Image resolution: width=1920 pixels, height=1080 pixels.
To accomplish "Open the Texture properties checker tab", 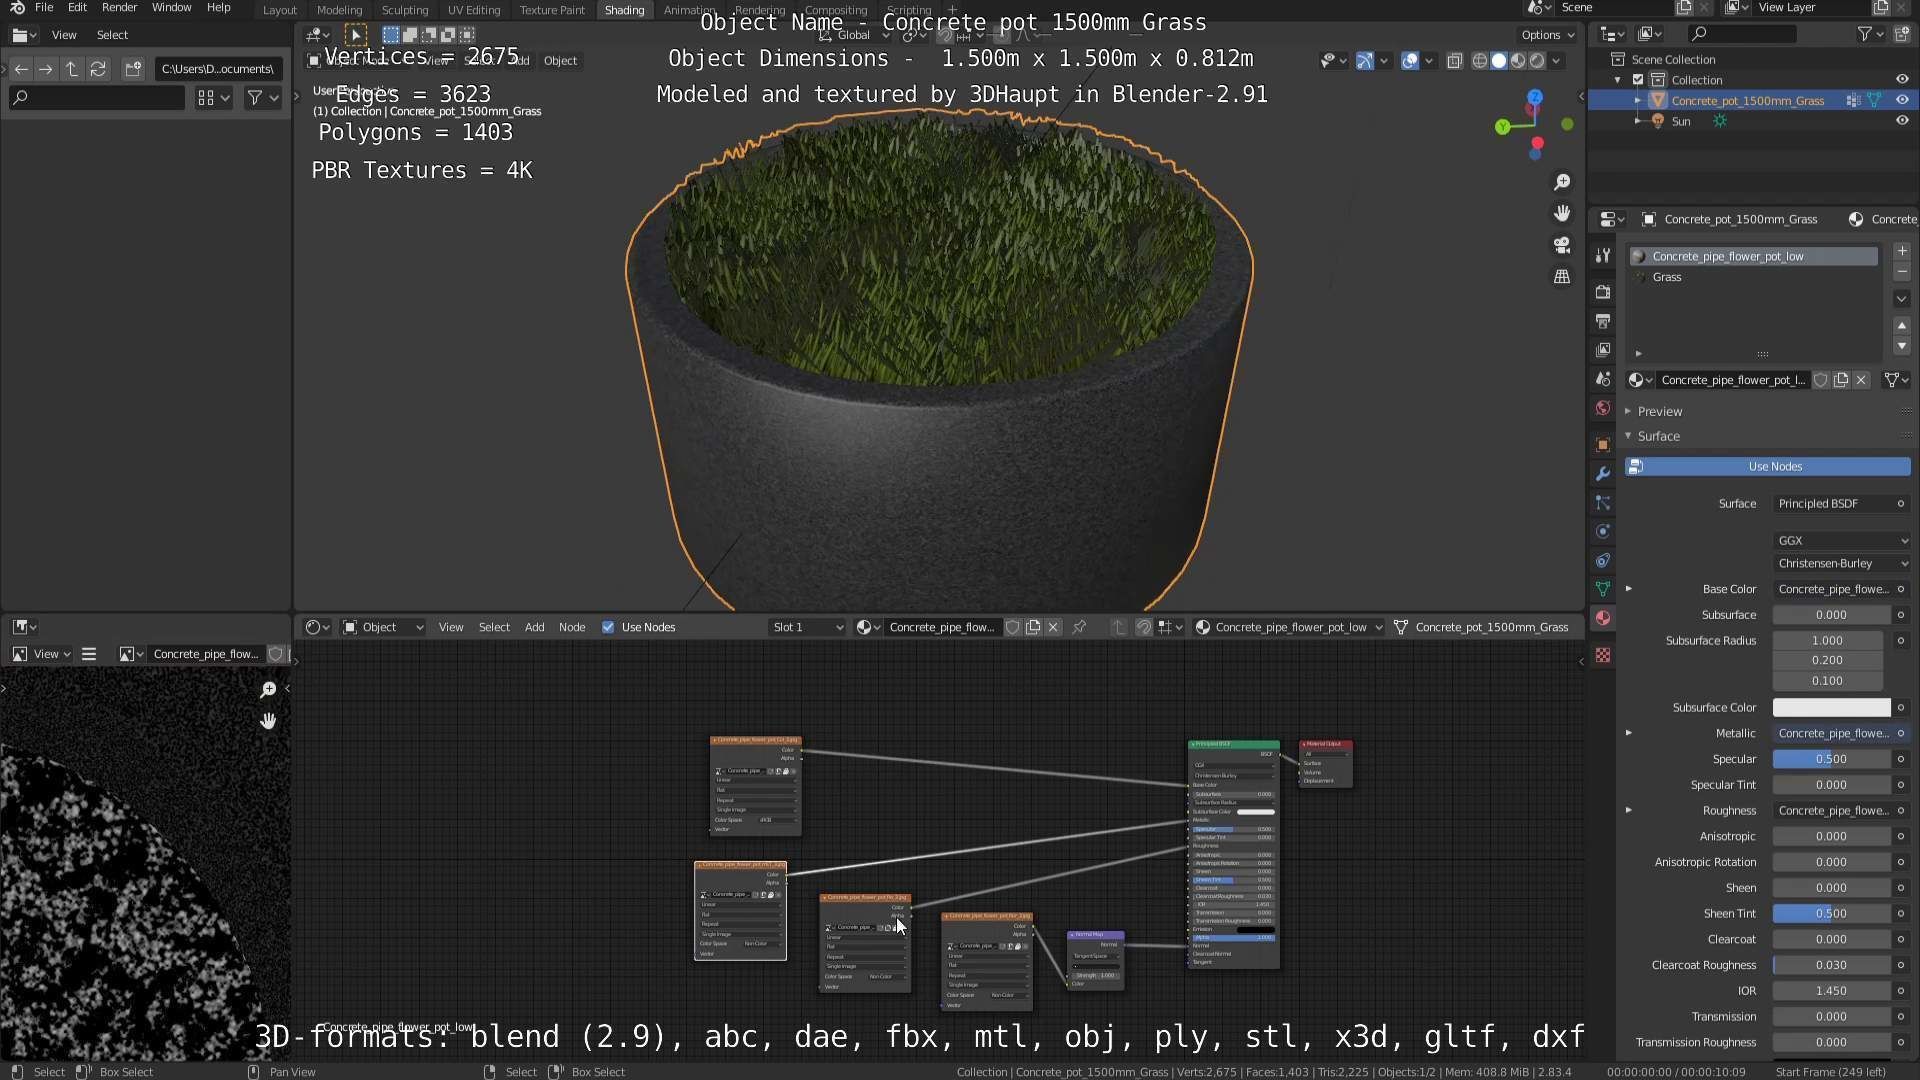I will [x=1603, y=655].
